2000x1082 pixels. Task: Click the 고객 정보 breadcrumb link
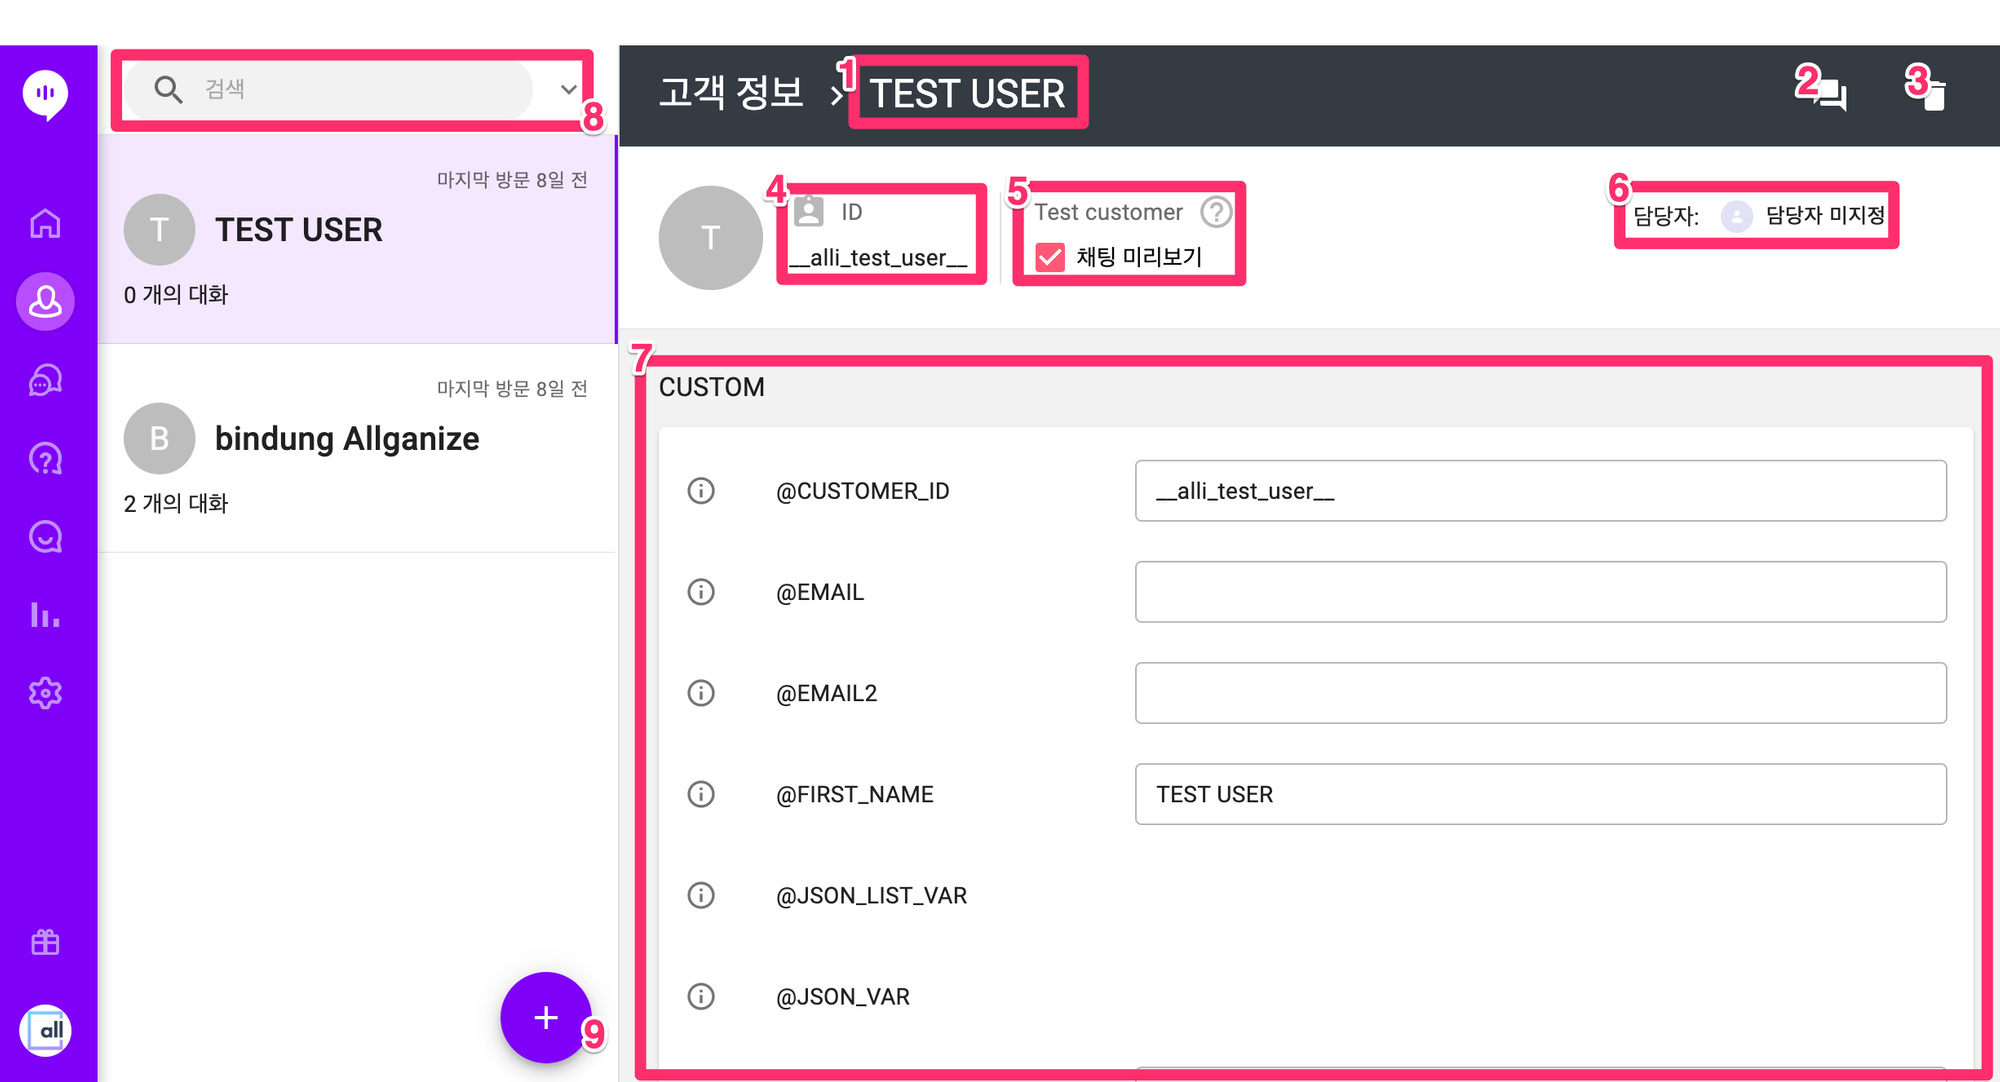point(731,93)
